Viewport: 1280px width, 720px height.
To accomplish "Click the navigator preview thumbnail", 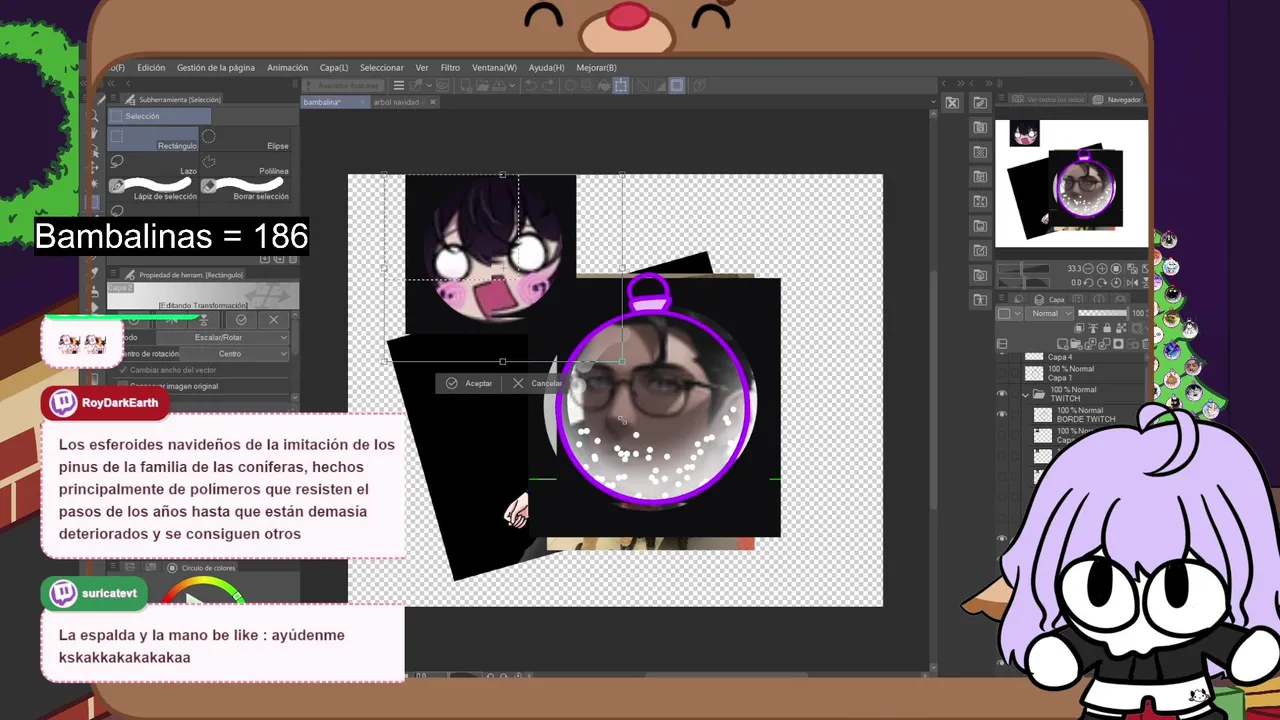I will [1071, 183].
